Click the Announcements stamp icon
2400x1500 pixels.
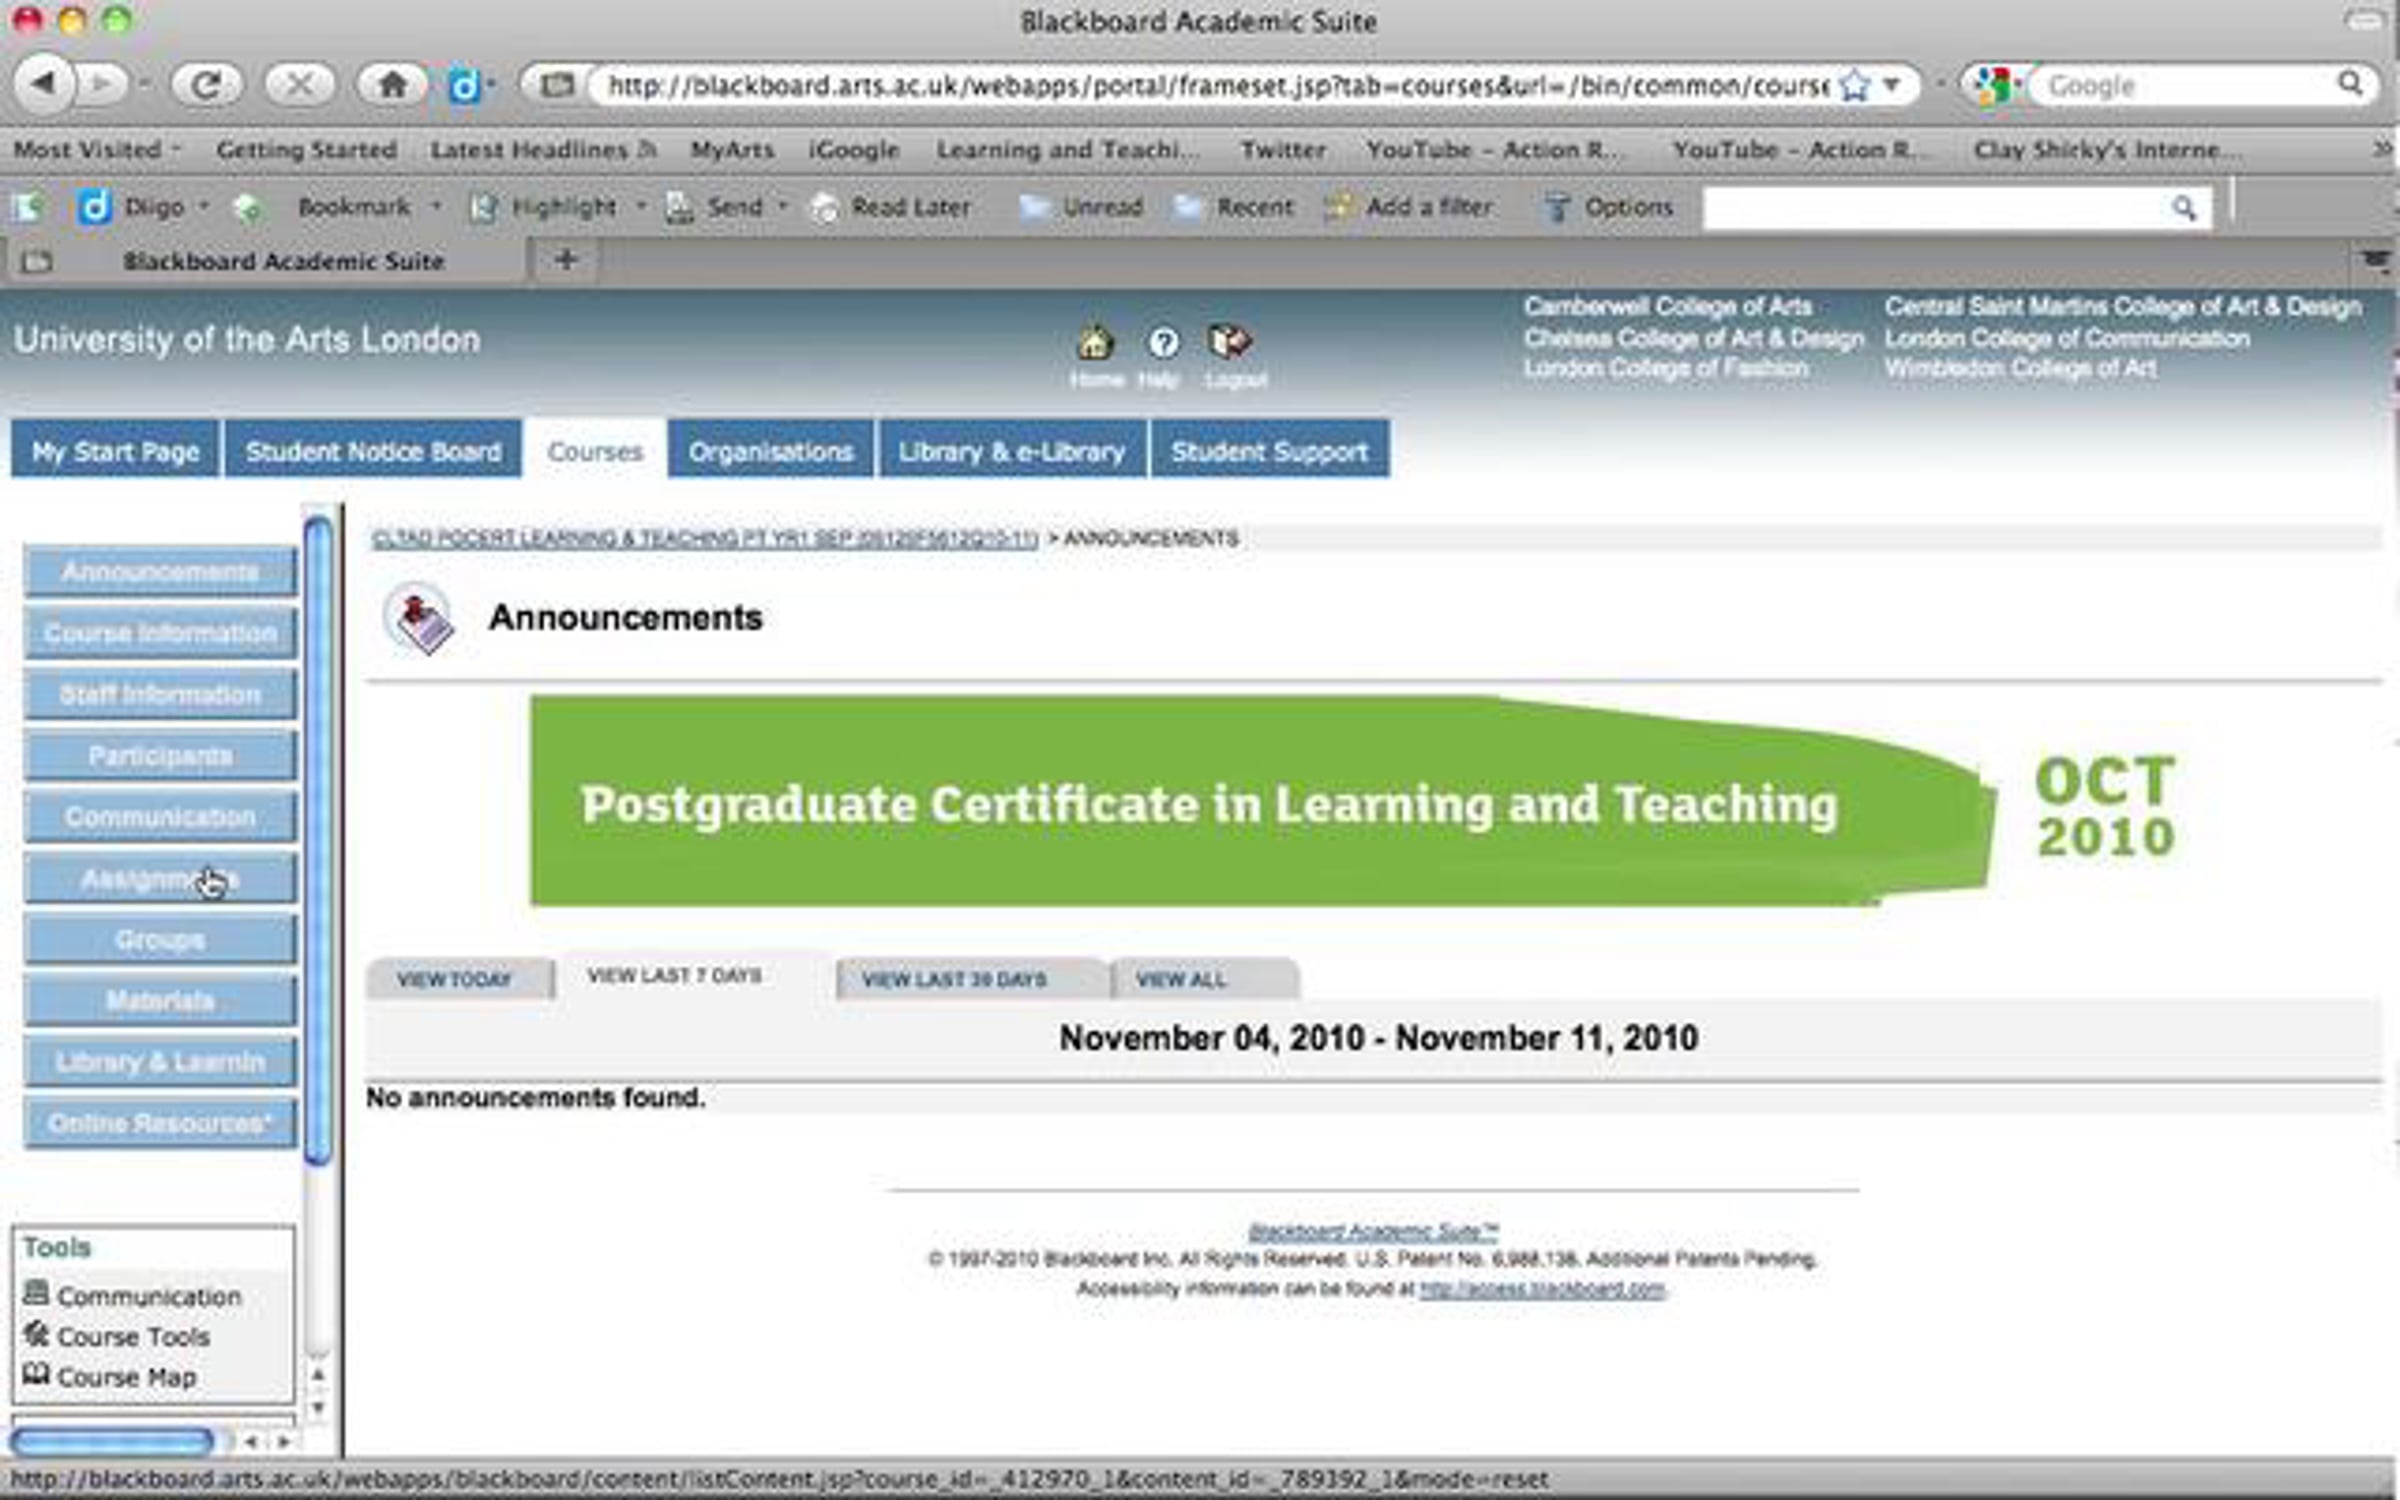[420, 620]
